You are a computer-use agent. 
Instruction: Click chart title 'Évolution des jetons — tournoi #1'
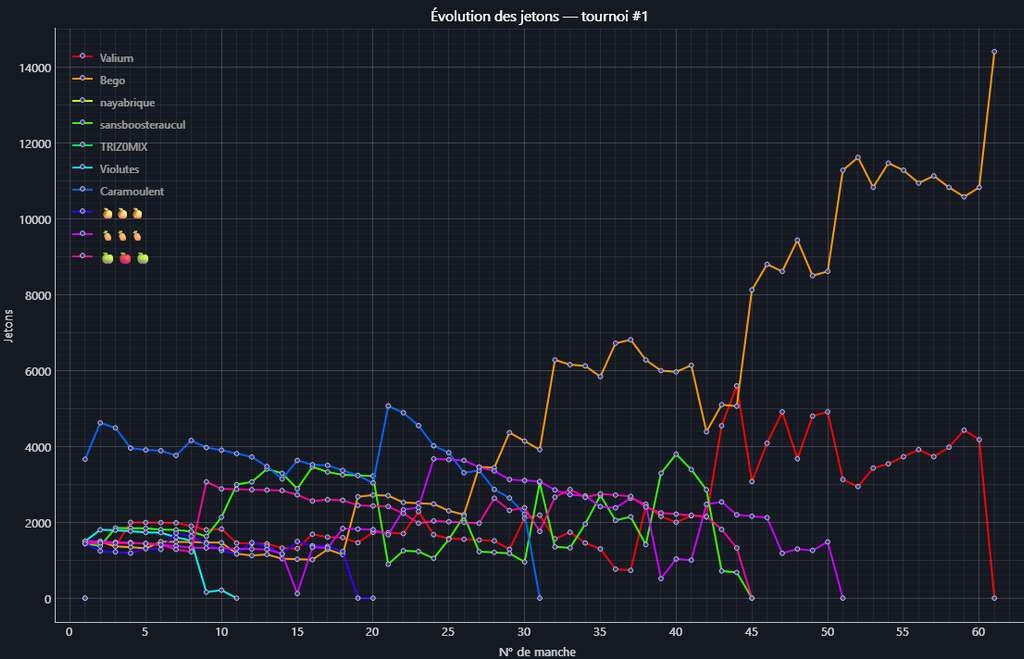[539, 16]
